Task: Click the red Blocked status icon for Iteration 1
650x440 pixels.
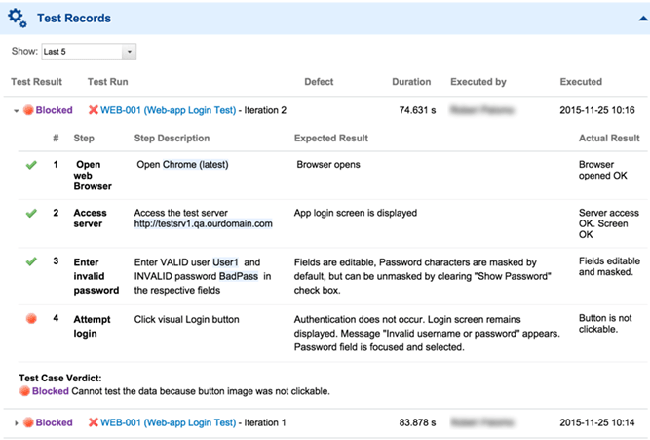Action: [x=28, y=423]
